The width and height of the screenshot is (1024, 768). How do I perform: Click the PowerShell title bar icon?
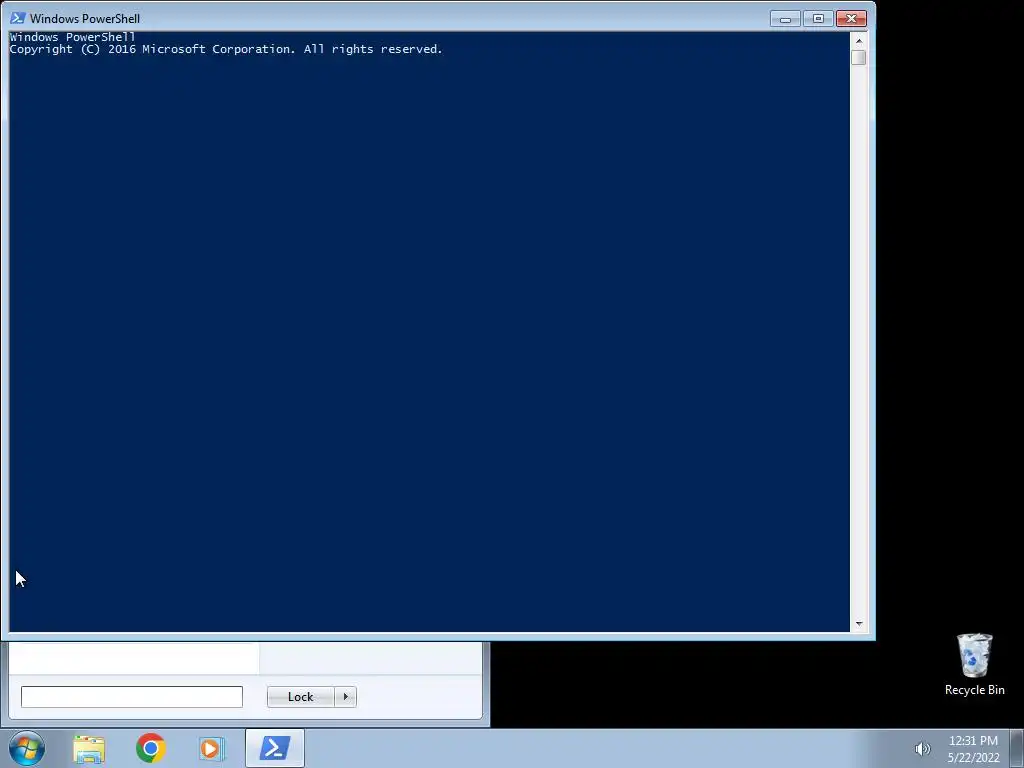[x=18, y=18]
